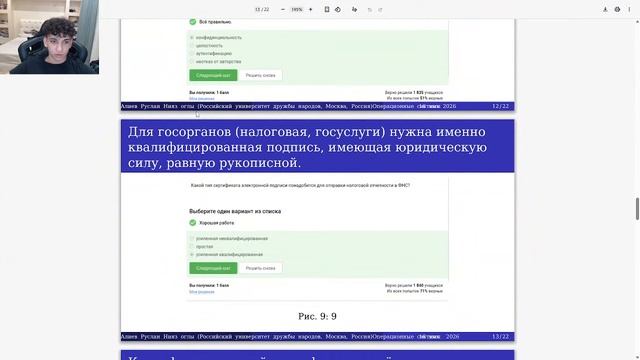Click the slide title about госорганов
The width and height of the screenshot is (640, 360).
pos(307,147)
